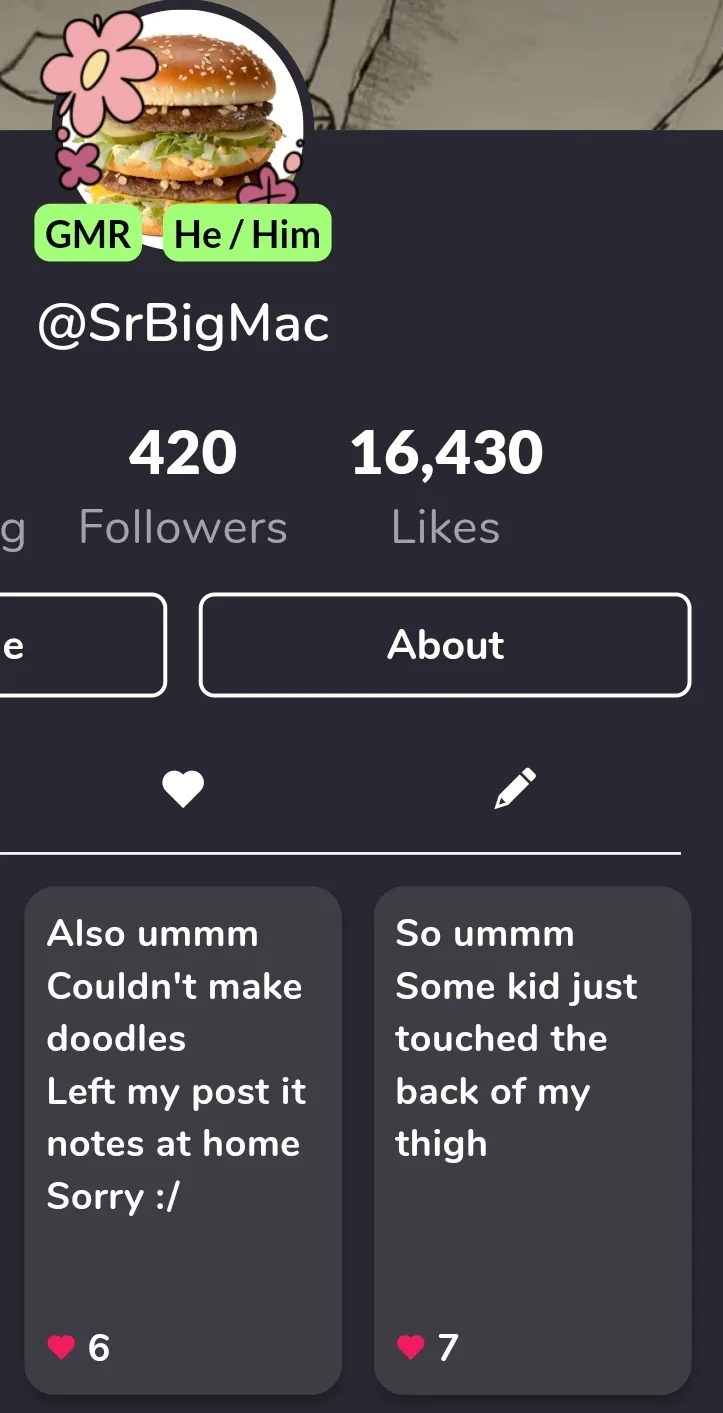Tap the green GMR badge
This screenshot has width=723, height=1413.
click(x=88, y=233)
